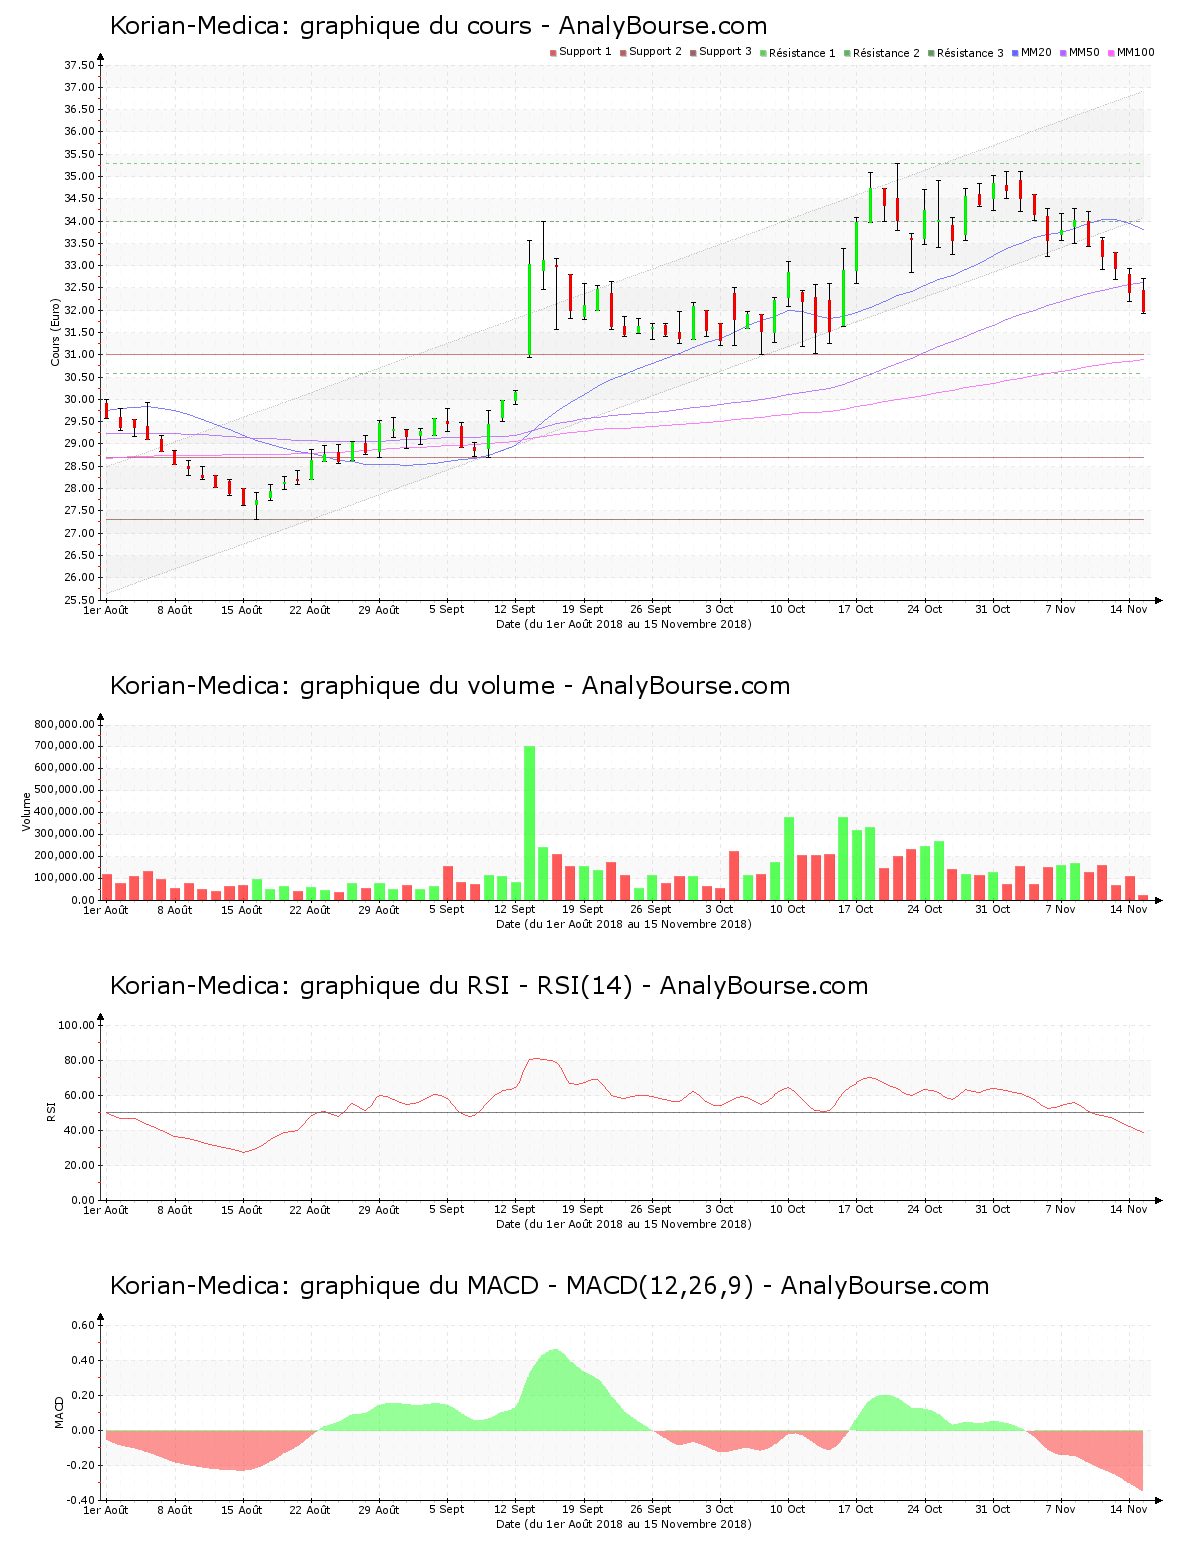Image resolution: width=1200 pixels, height=1550 pixels.
Task: Select the Résistance 3 legend label
Action: pos(970,53)
